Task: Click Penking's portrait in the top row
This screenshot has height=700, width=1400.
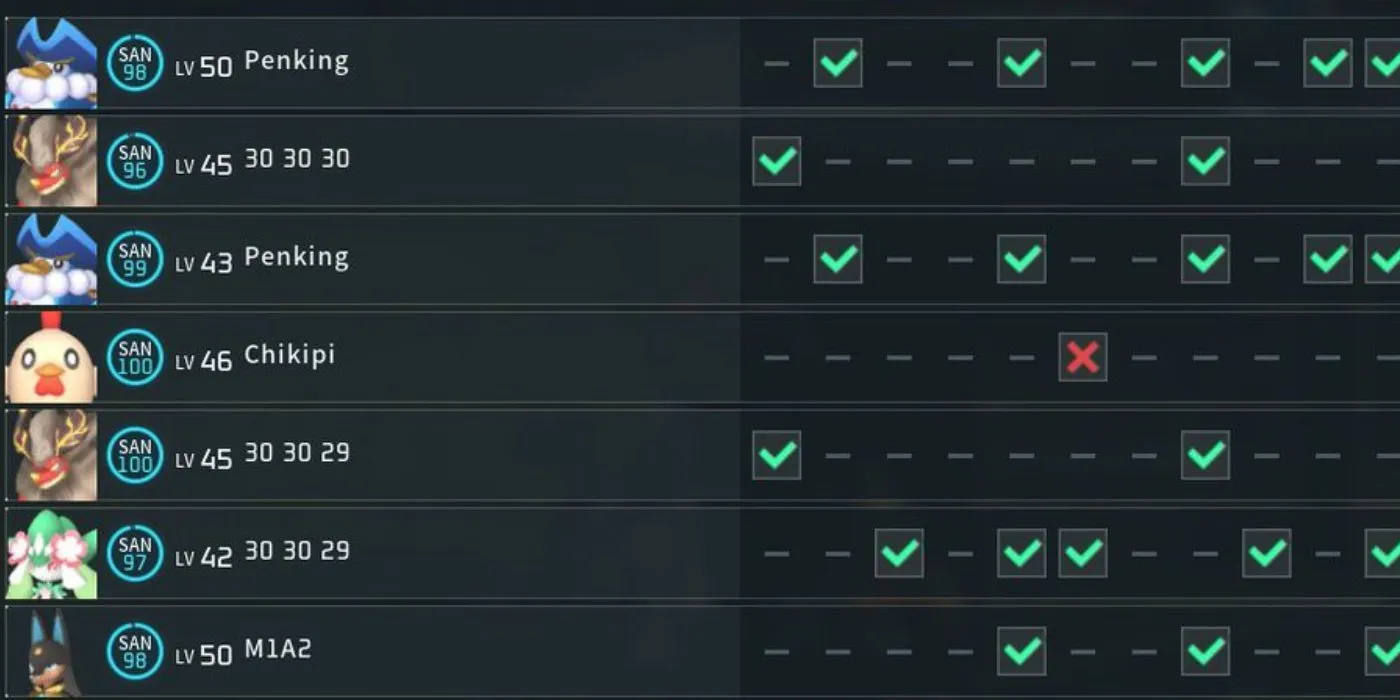Action: [x=50, y=61]
